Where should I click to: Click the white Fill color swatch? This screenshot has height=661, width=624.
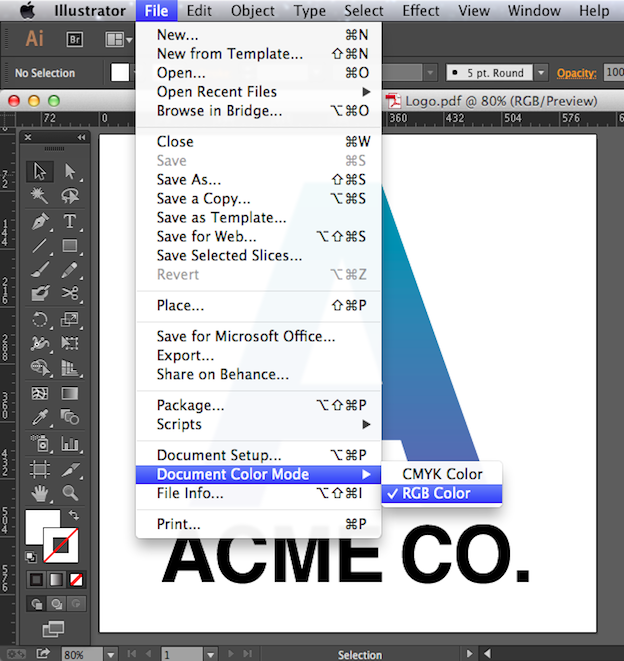pyautogui.click(x=41, y=526)
